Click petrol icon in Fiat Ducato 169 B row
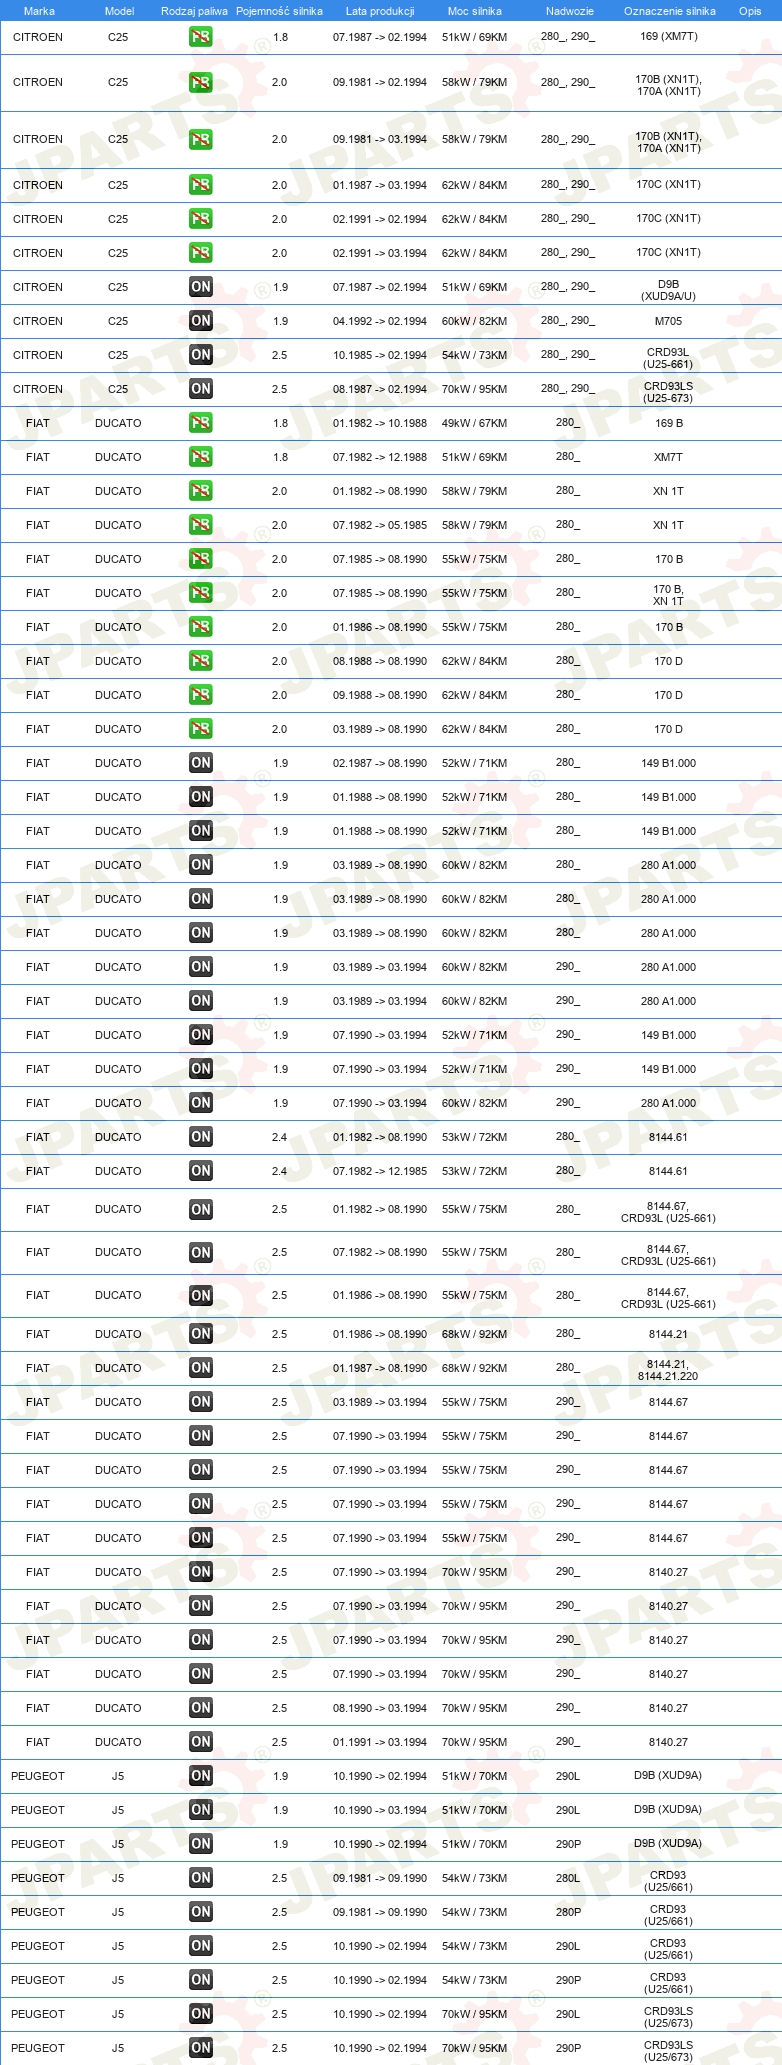The width and height of the screenshot is (782, 2065). (x=200, y=423)
